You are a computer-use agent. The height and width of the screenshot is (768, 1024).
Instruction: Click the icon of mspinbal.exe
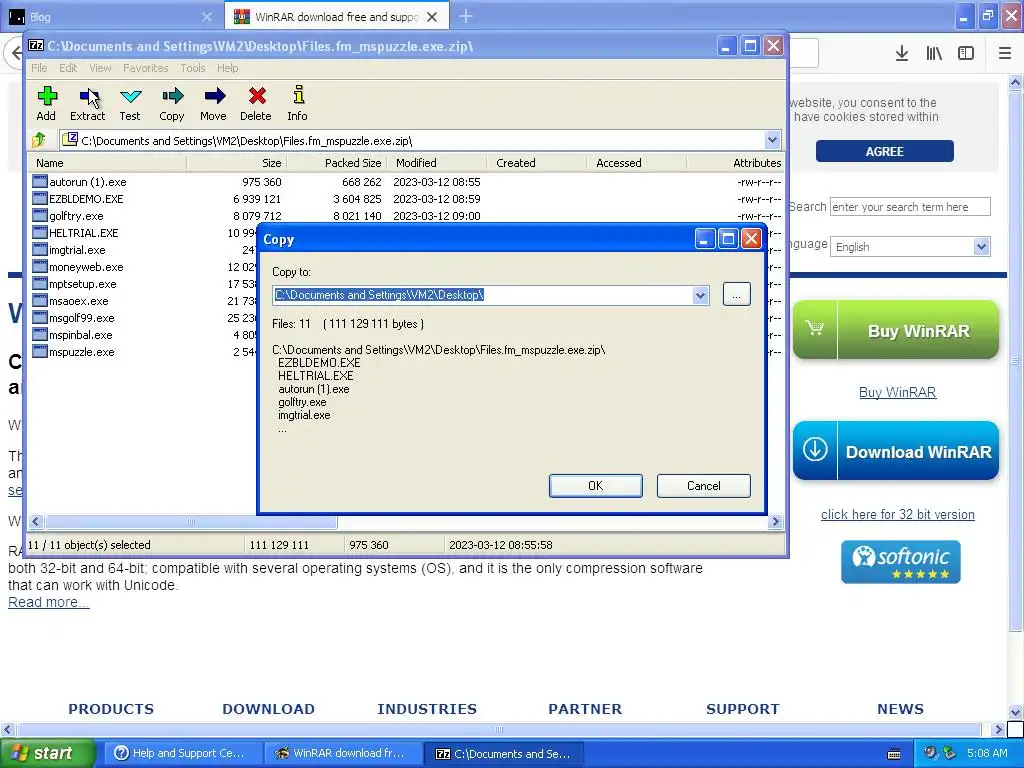[40, 334]
